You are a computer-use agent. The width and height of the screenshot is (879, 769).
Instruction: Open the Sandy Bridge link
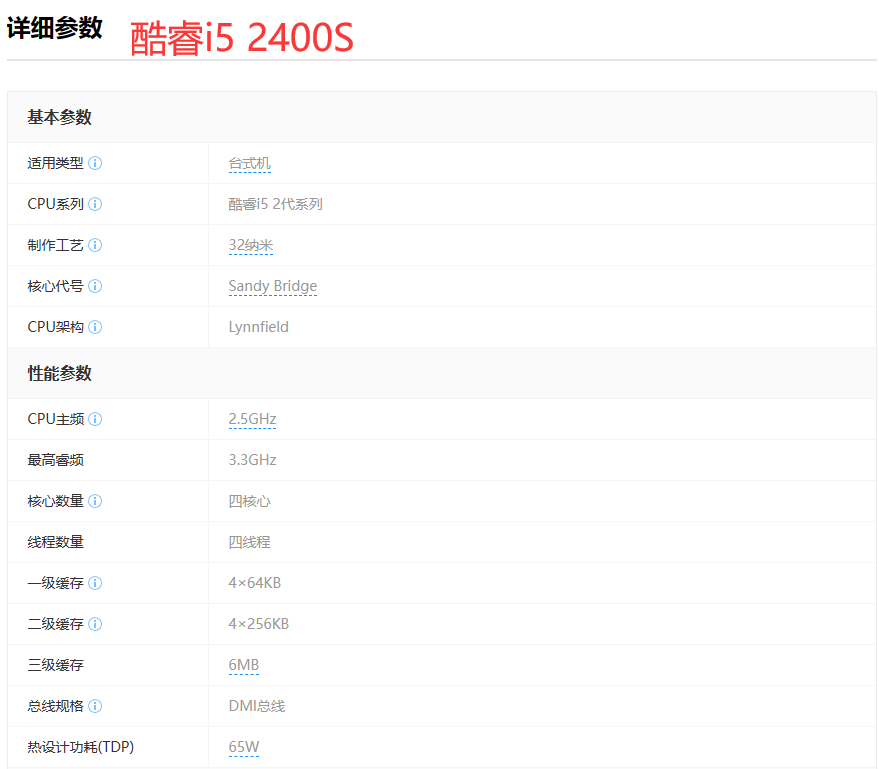coord(272,286)
